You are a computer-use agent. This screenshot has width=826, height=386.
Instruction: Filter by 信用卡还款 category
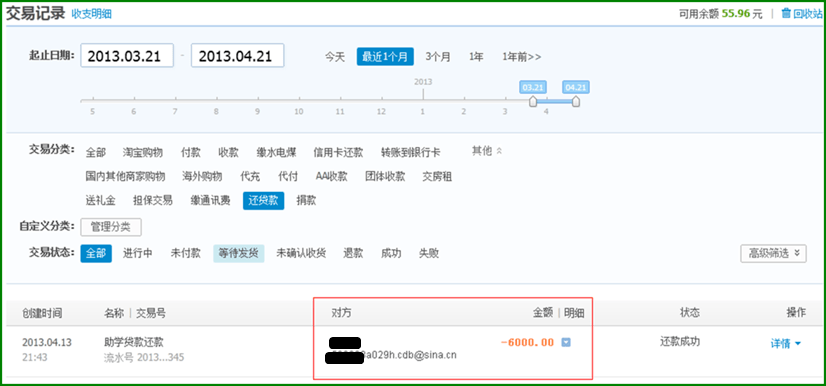pyautogui.click(x=338, y=153)
